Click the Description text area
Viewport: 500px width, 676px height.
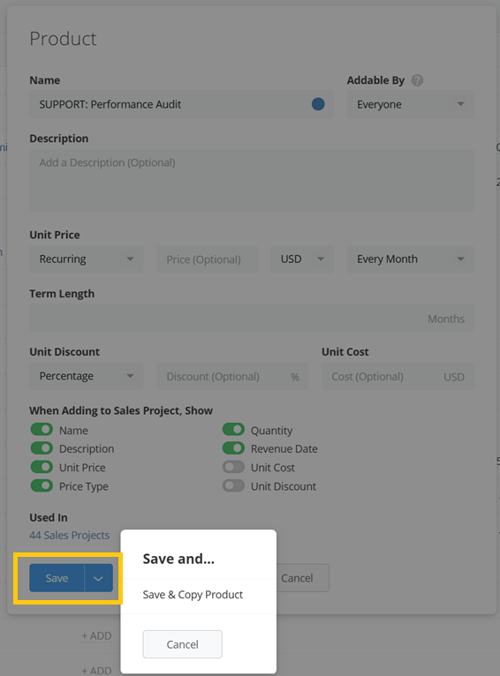(252, 180)
